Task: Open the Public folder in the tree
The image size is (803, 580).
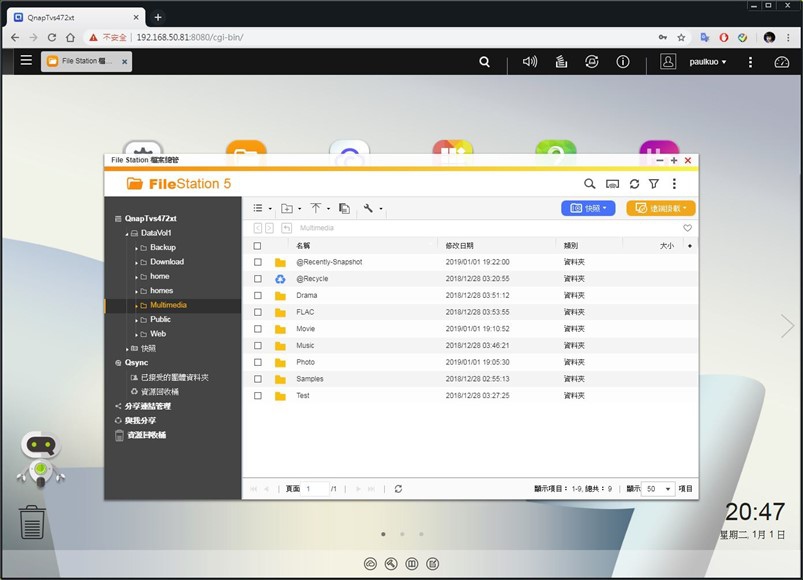Action: point(160,319)
